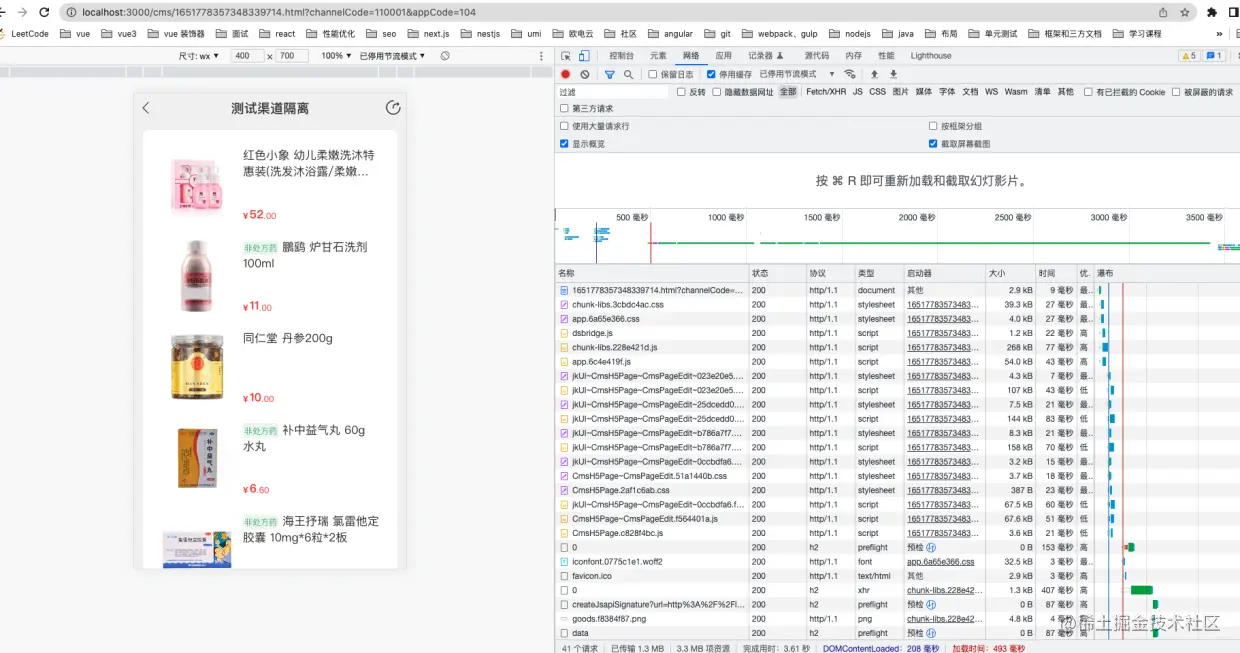The width and height of the screenshot is (1240, 653).
Task: Toggle the 隐藏数据网址 checkbox
Action: [716, 92]
